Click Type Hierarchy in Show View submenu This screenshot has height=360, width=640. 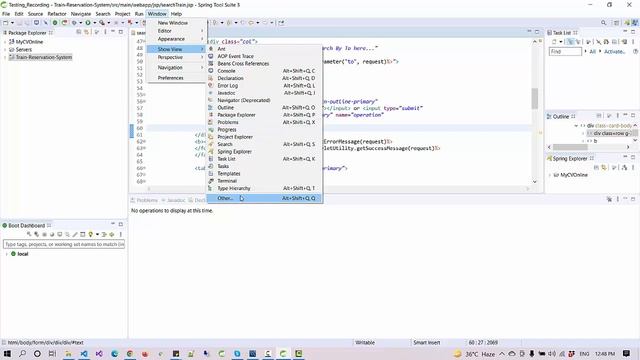point(263,189)
